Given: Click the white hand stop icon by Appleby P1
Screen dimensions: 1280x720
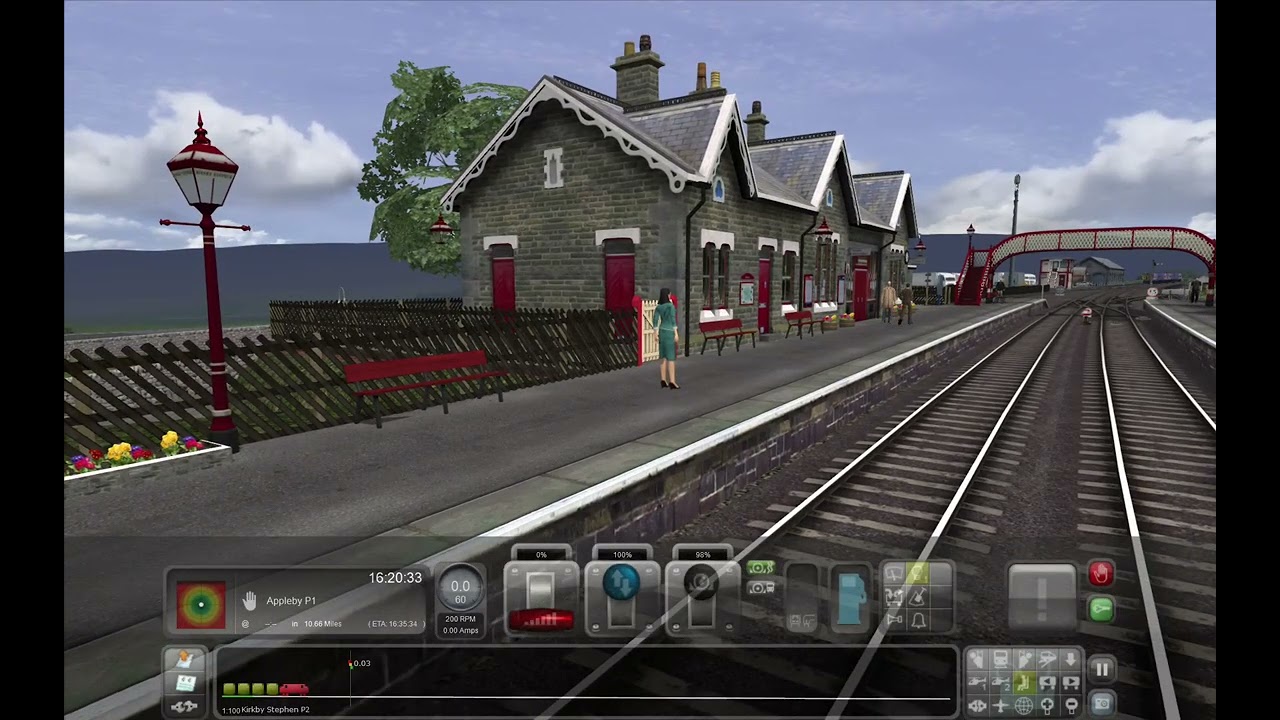Looking at the screenshot, I should pyautogui.click(x=250, y=600).
